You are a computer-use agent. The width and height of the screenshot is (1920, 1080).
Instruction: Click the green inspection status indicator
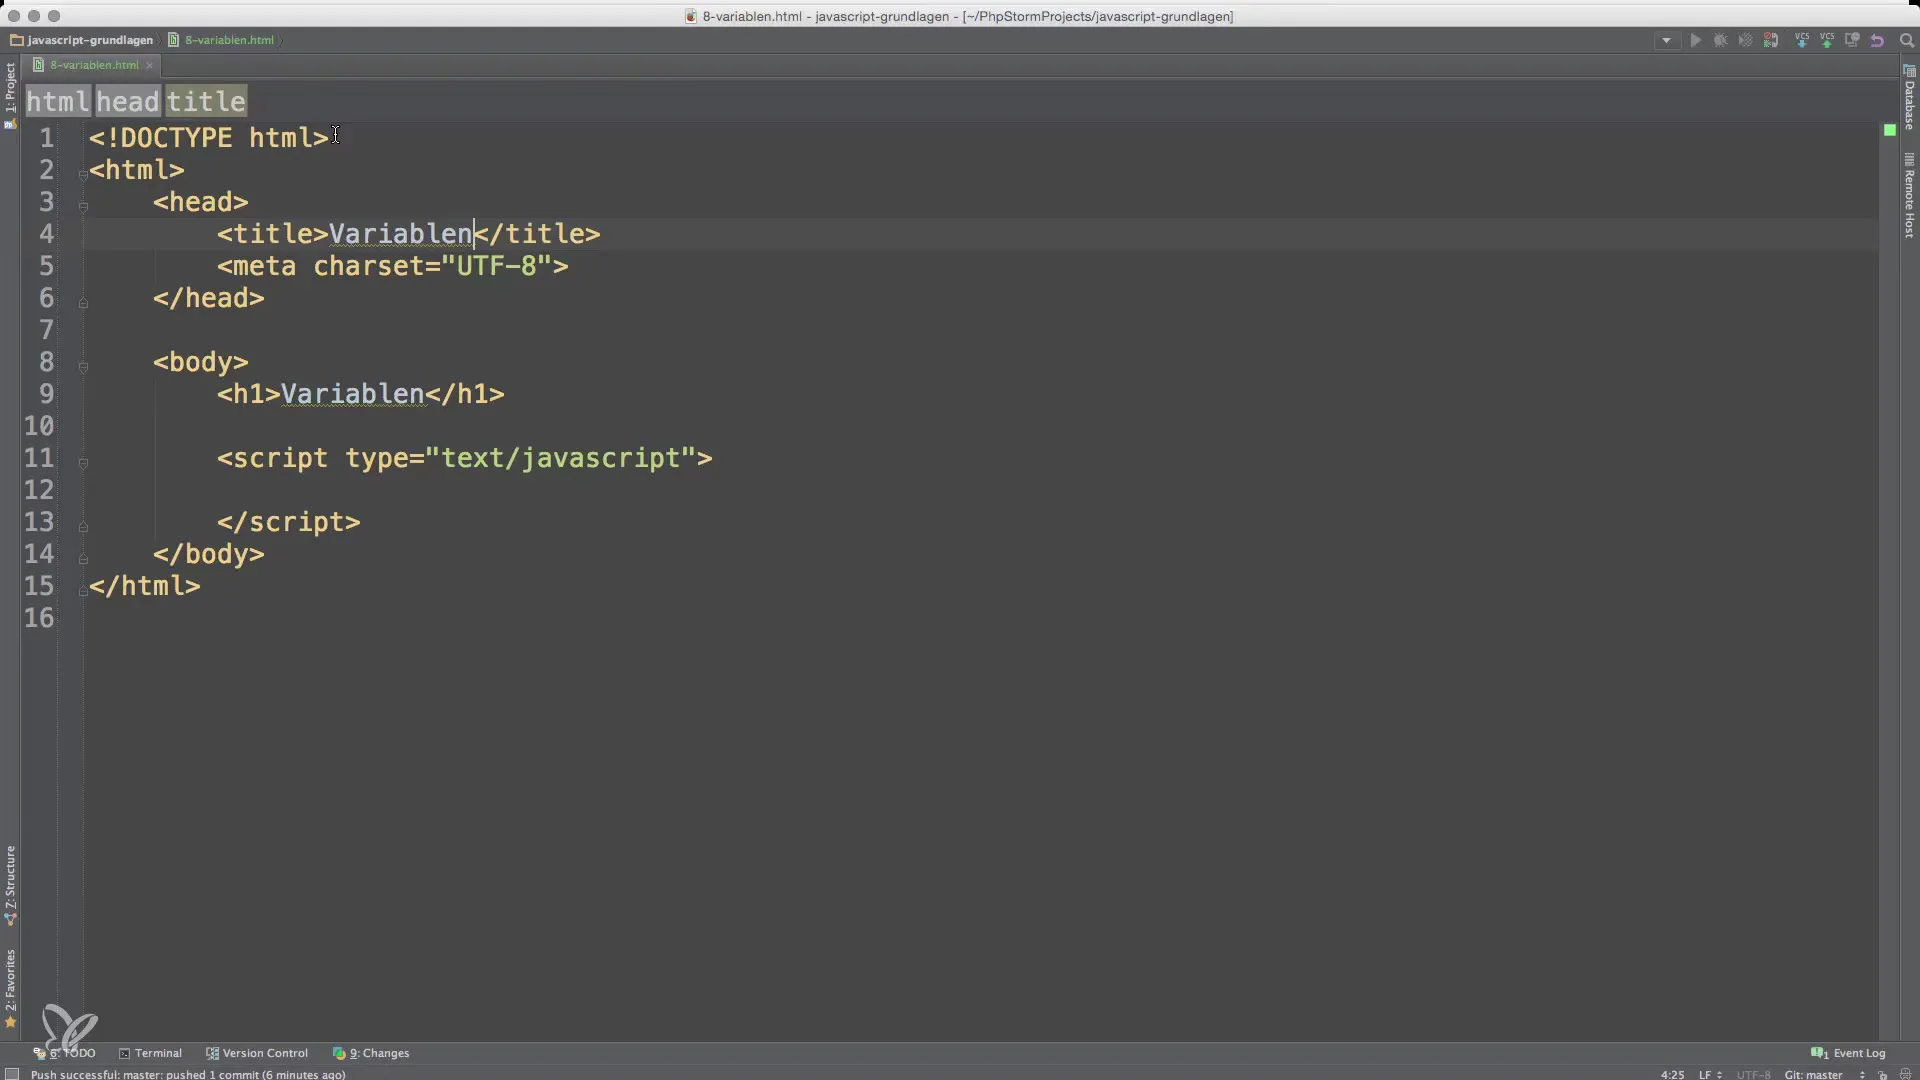(x=1889, y=130)
